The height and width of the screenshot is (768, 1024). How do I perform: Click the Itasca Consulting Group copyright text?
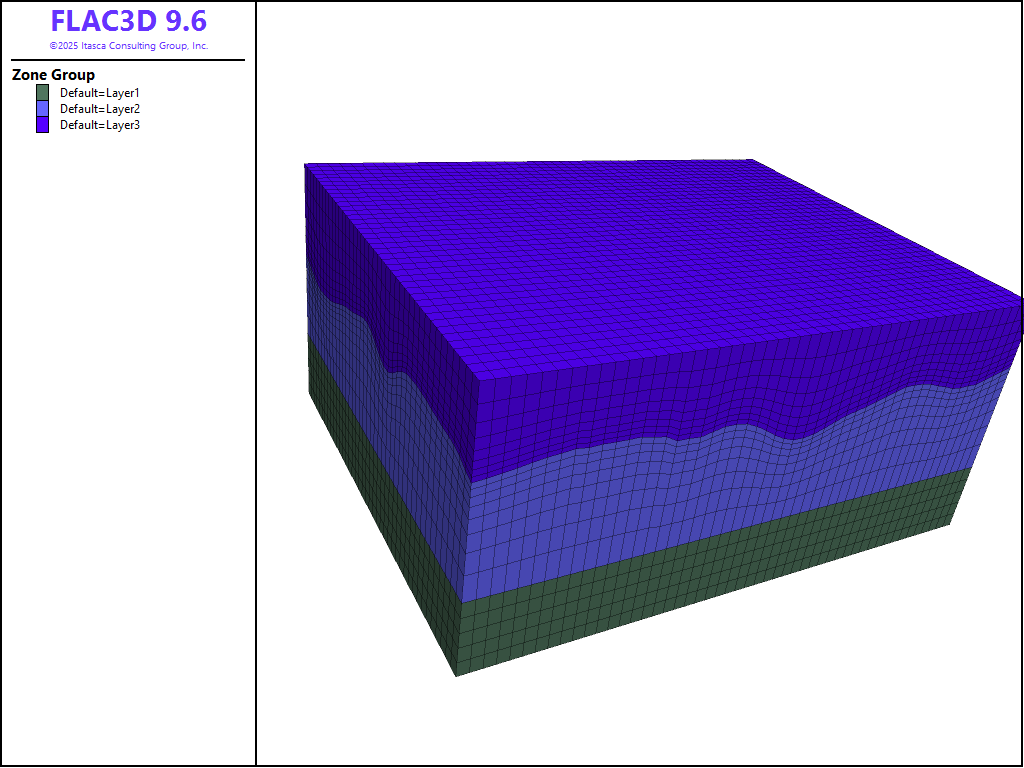128,46
